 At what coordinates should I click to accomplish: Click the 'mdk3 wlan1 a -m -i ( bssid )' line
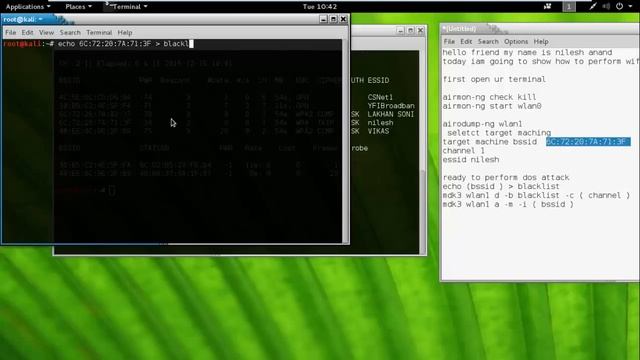508,204
